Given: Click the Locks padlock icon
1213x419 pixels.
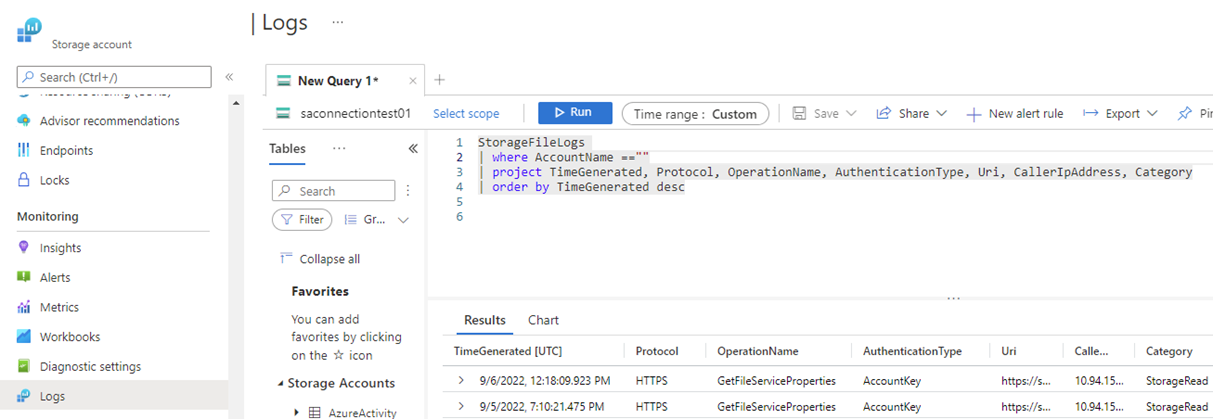Looking at the screenshot, I should (24, 181).
